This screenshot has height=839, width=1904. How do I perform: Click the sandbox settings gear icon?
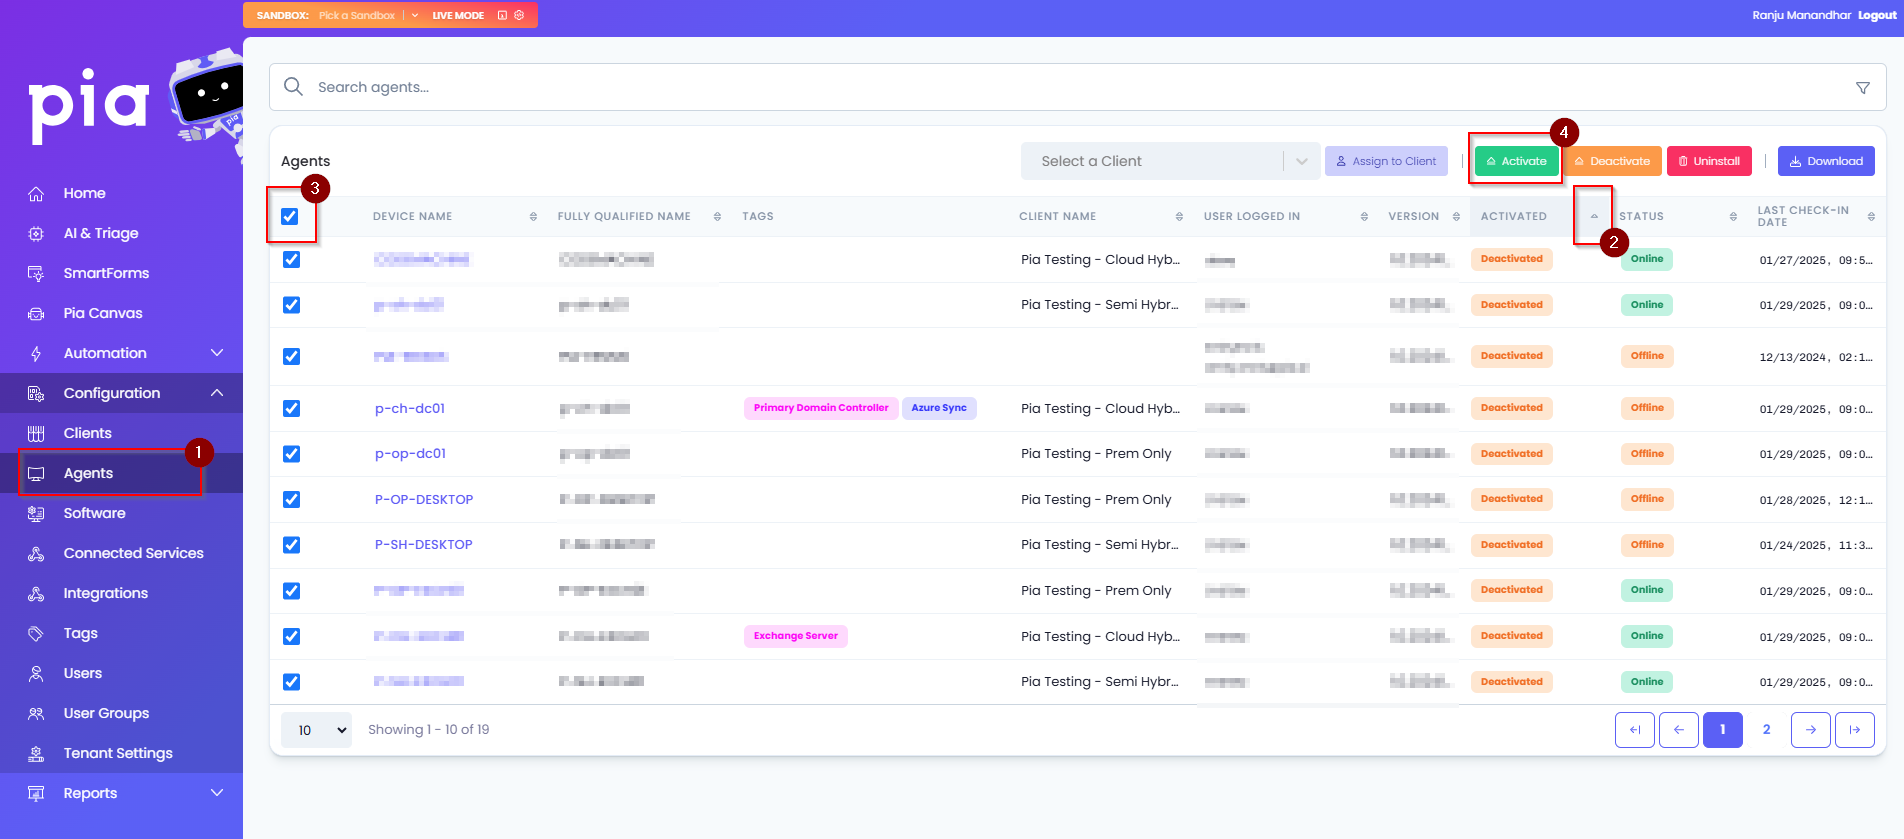[x=519, y=15]
